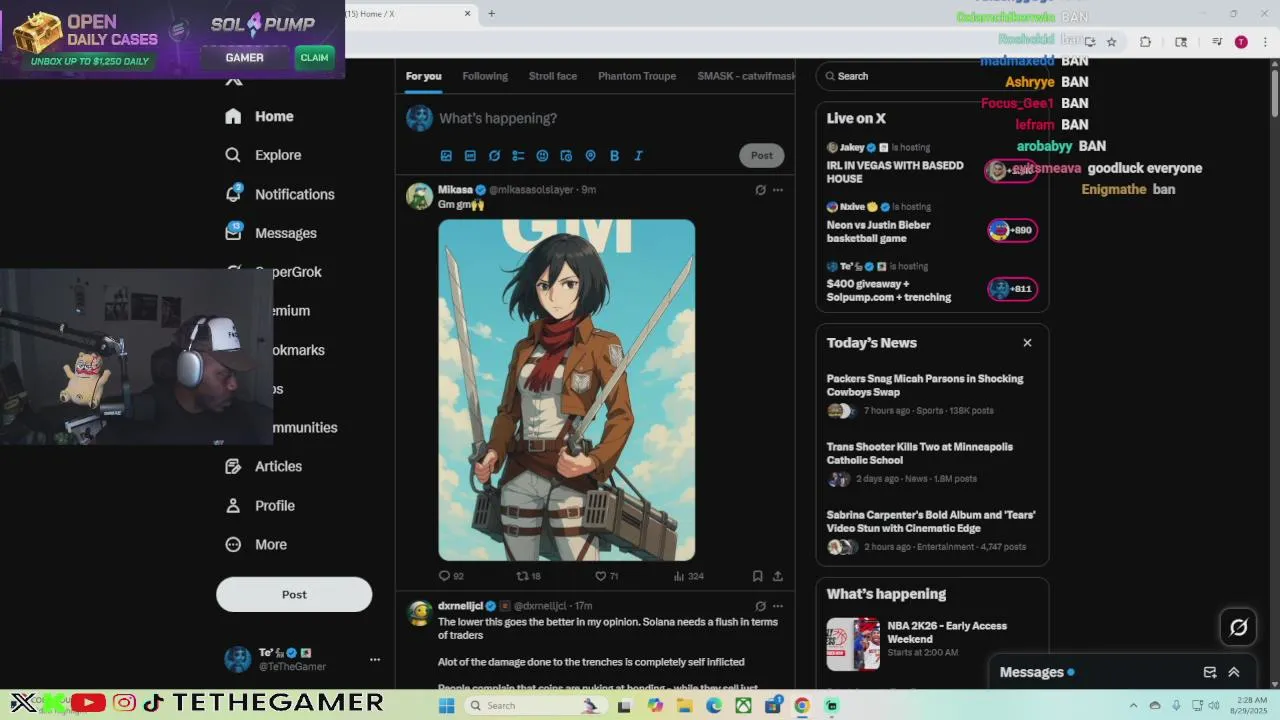Screen dimensions: 1280x720
Task: Like Mikasa's Gm post
Action: click(606, 576)
